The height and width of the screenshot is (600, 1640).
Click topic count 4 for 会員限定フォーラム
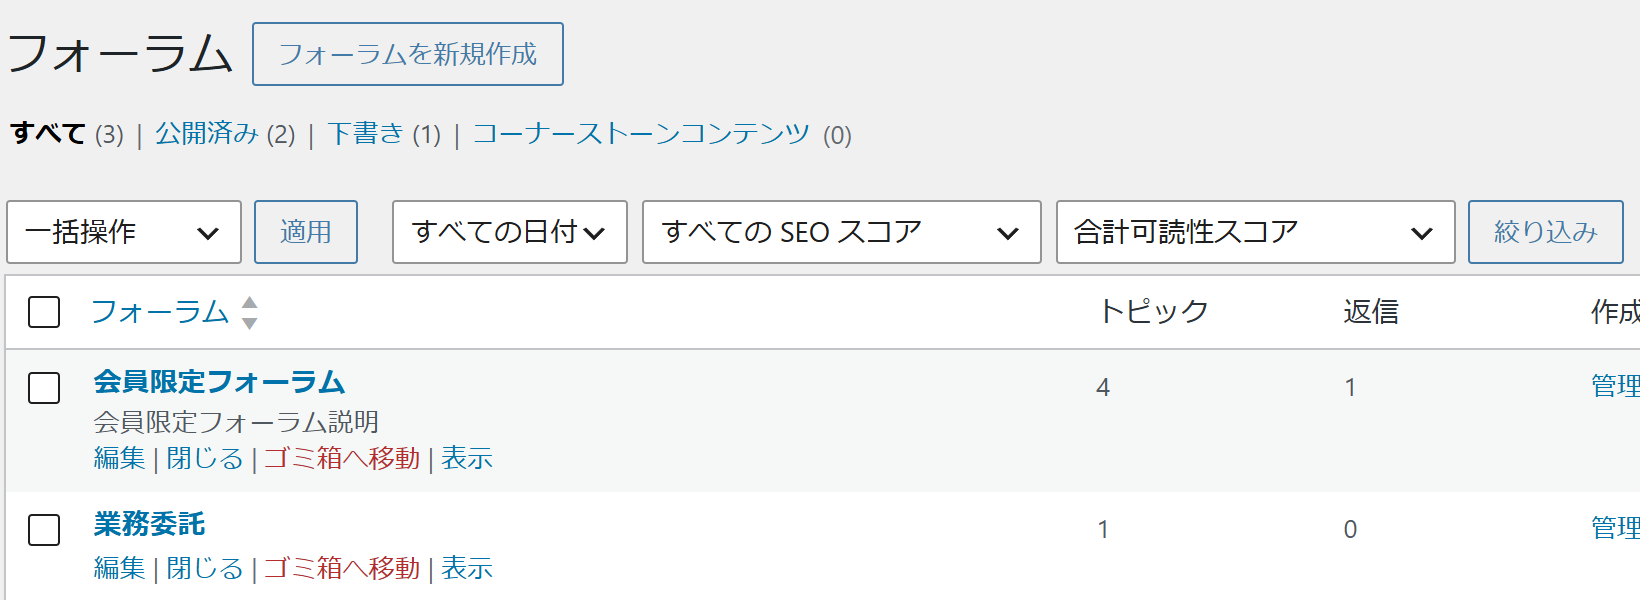point(1103,388)
